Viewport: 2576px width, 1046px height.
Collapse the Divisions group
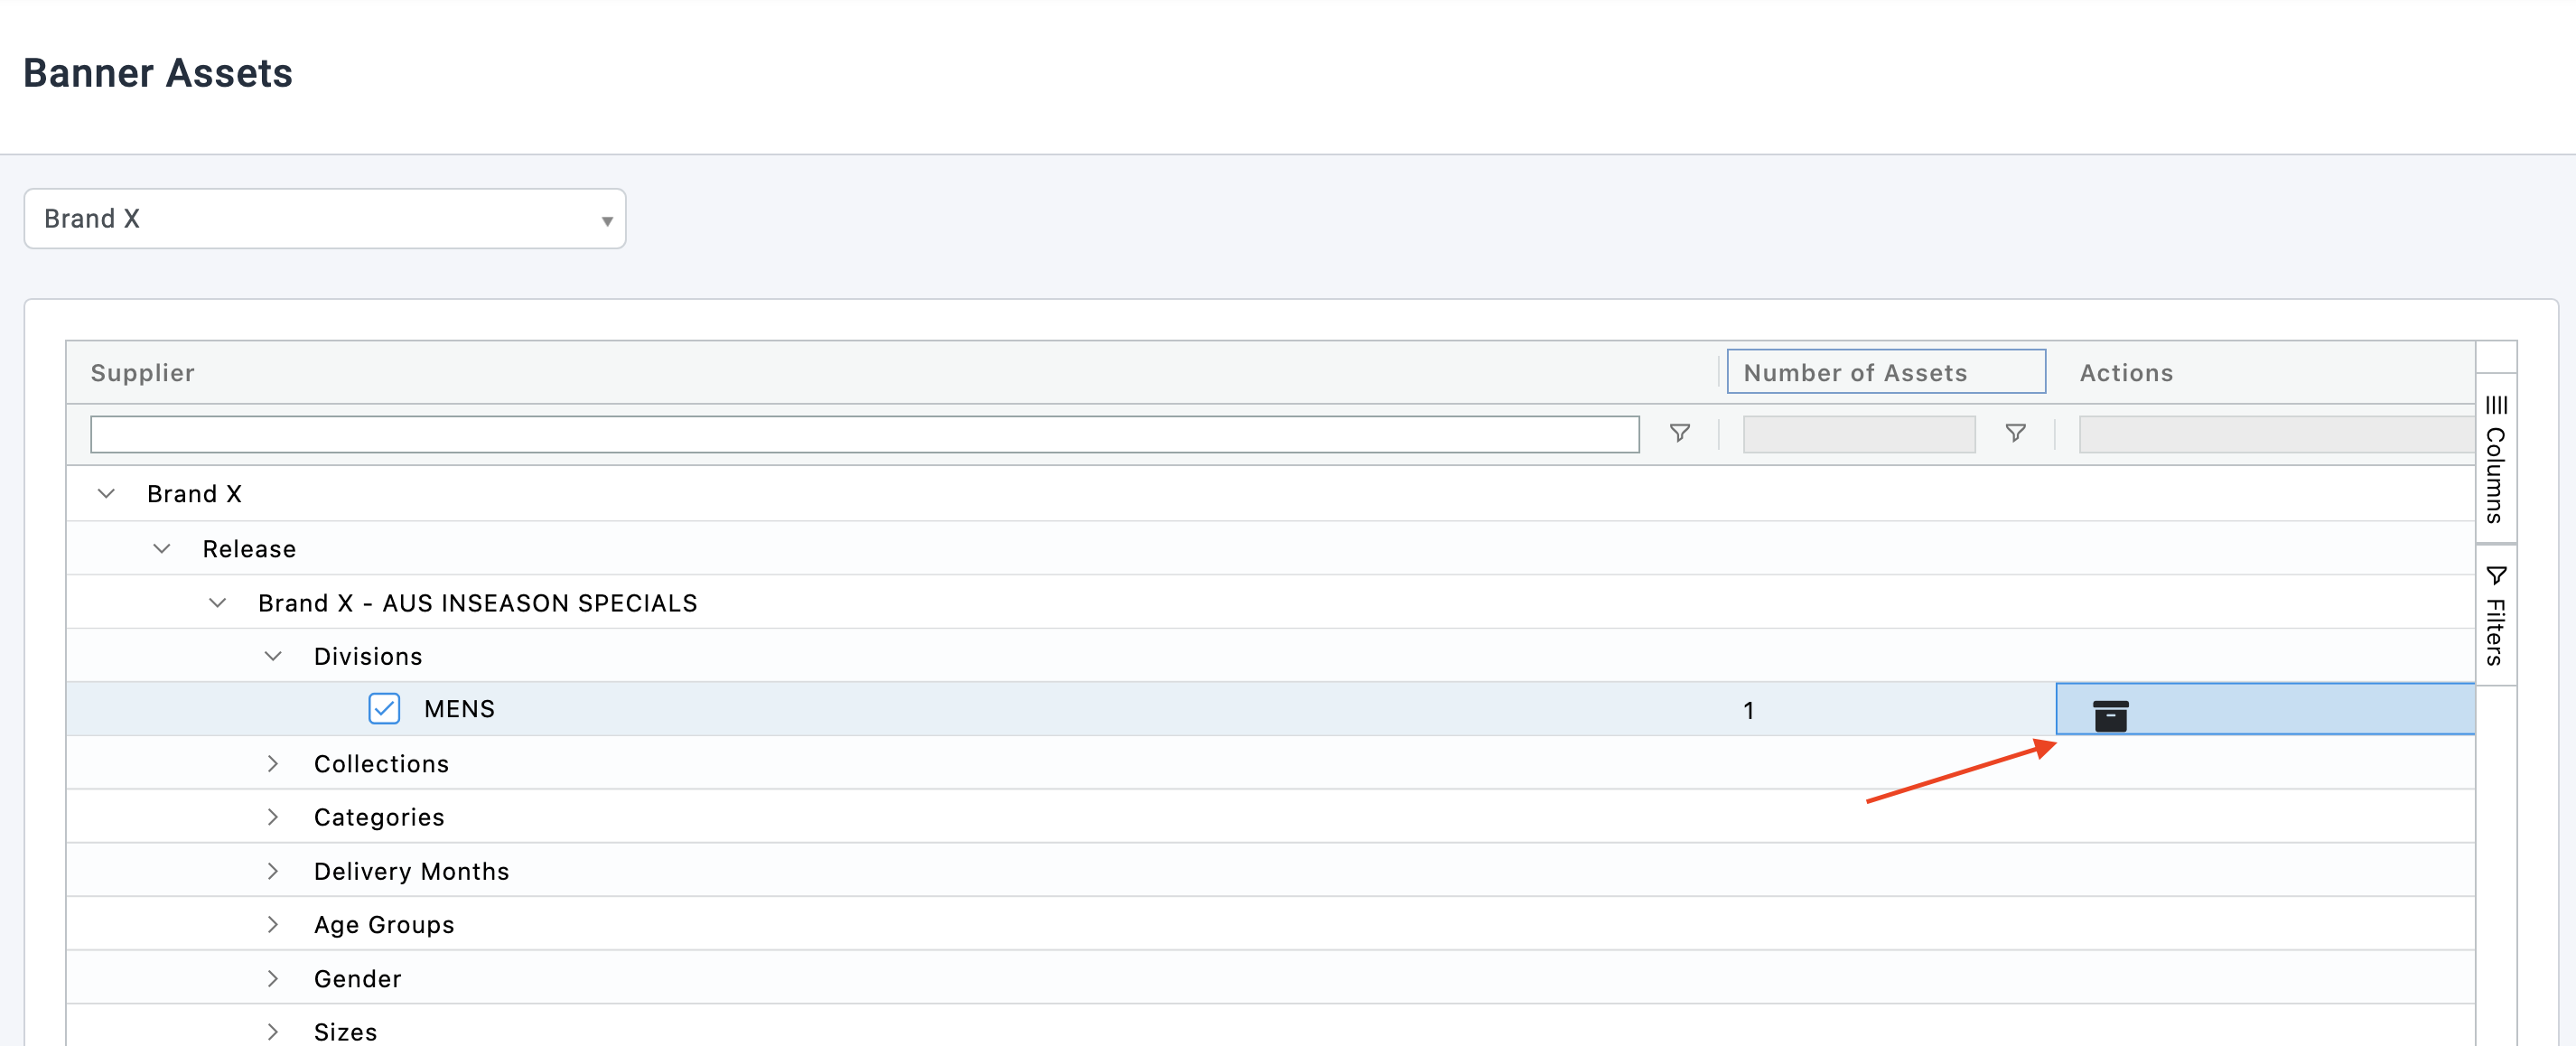click(x=273, y=657)
